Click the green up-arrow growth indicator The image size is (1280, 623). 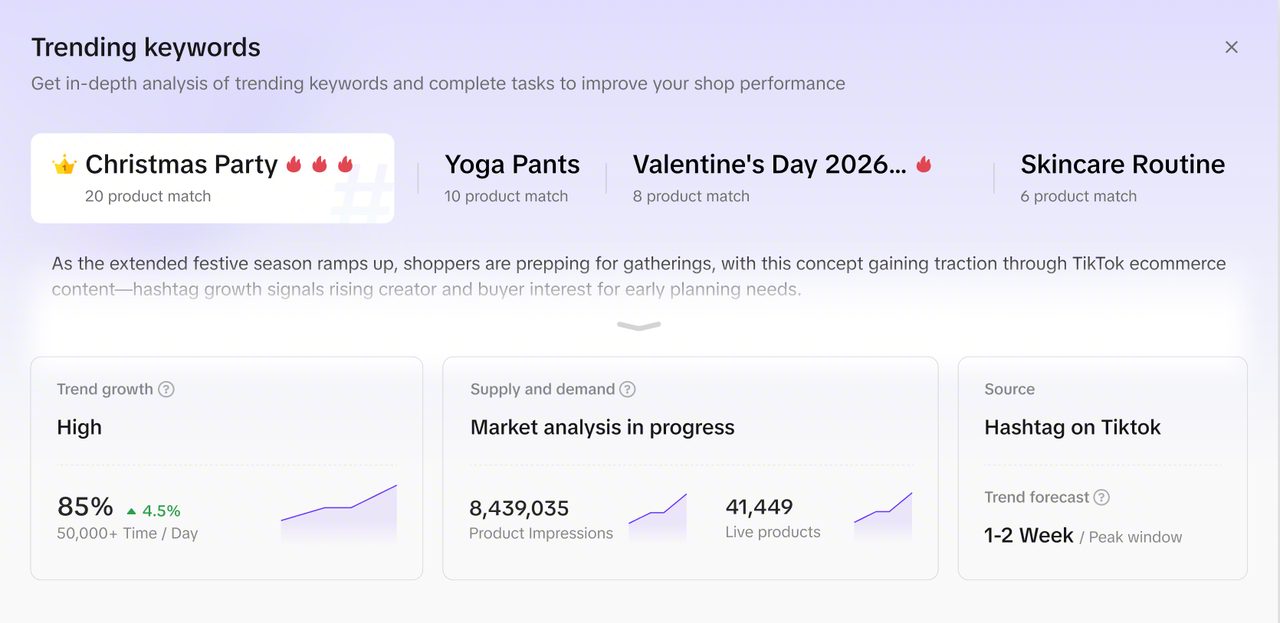132,510
